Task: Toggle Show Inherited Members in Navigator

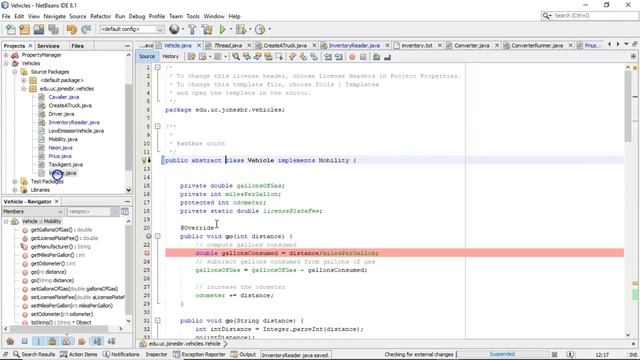Action: (x=10, y=341)
